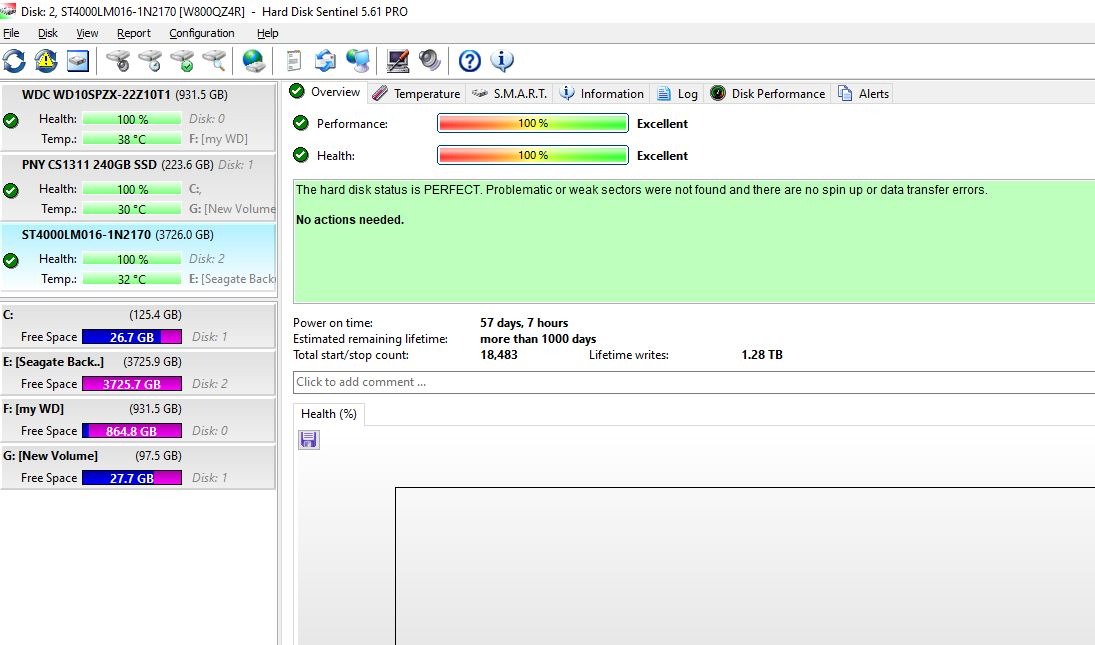Click the save floppy icon under Health (%)

click(x=309, y=440)
